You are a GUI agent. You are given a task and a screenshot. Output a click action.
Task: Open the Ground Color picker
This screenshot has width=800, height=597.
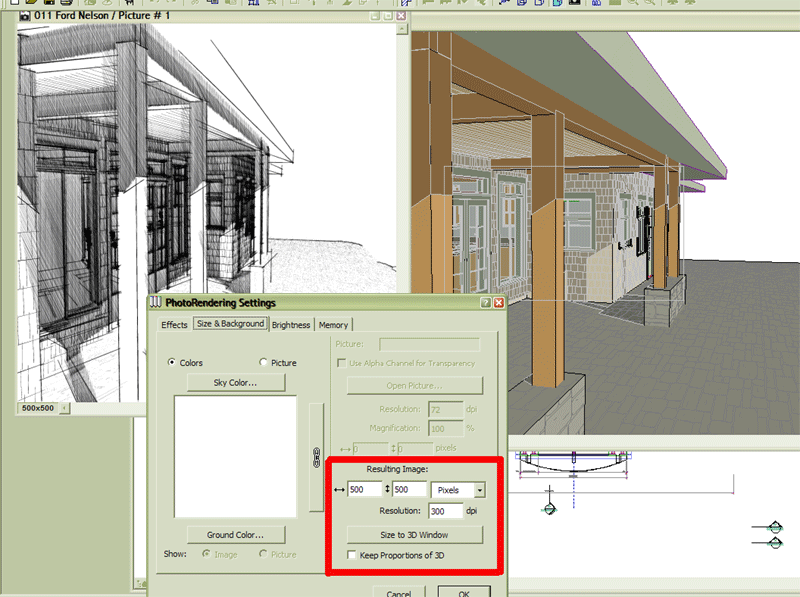[236, 533]
